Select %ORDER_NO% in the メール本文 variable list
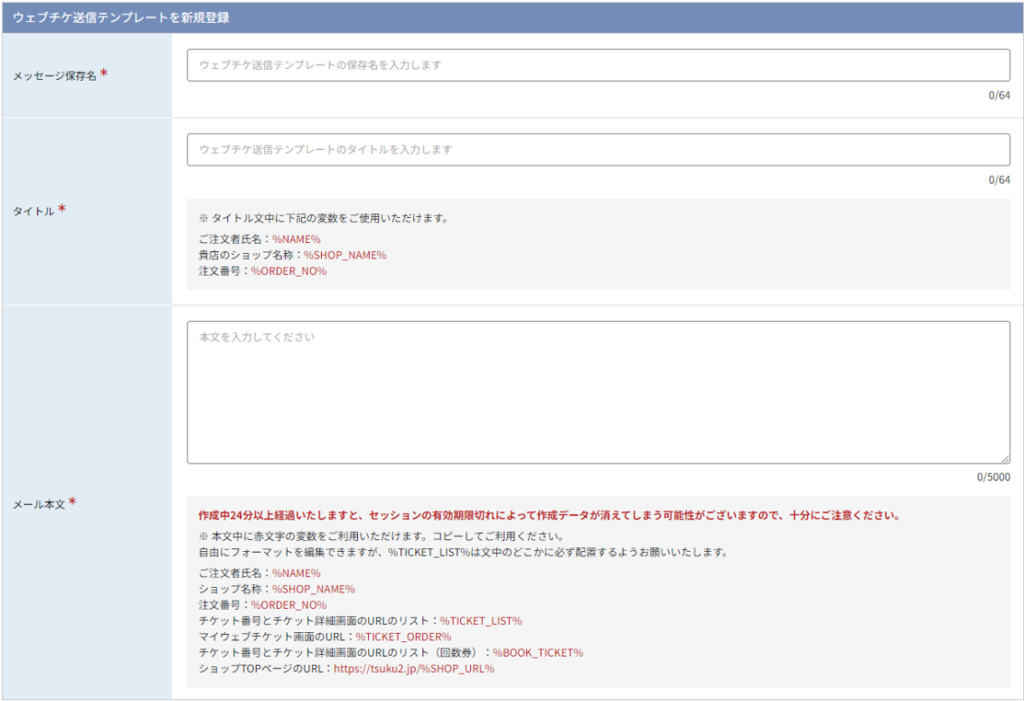 (x=289, y=605)
